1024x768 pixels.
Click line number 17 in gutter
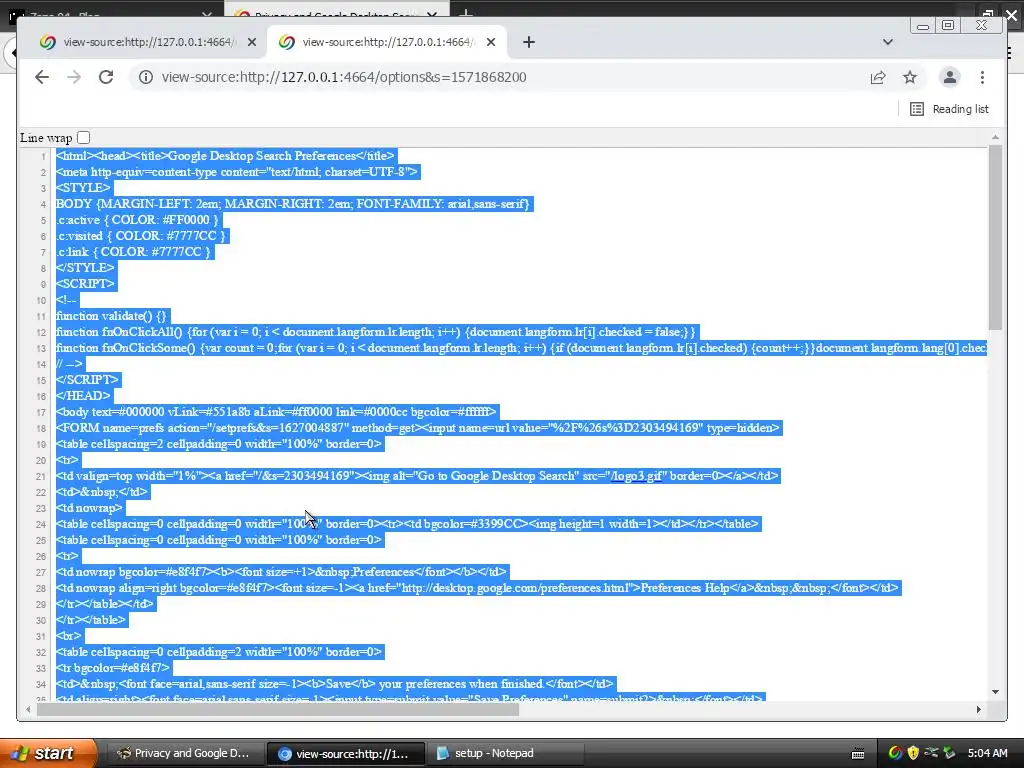click(x=41, y=412)
